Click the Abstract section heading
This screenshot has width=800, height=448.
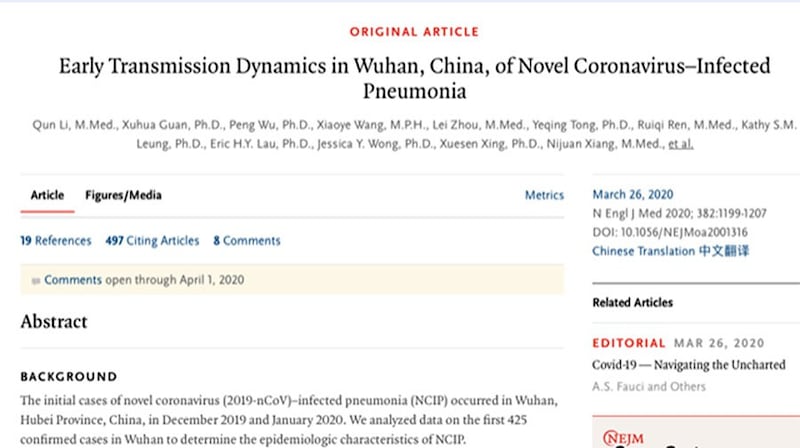54,321
